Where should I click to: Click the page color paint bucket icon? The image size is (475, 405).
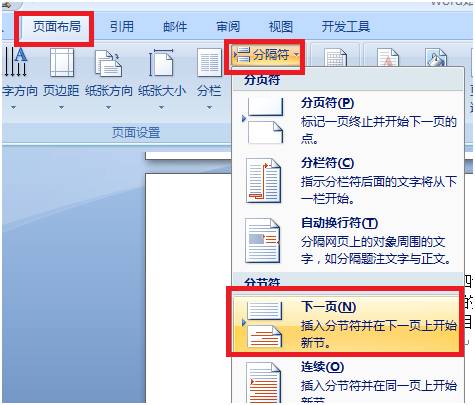[436, 57]
